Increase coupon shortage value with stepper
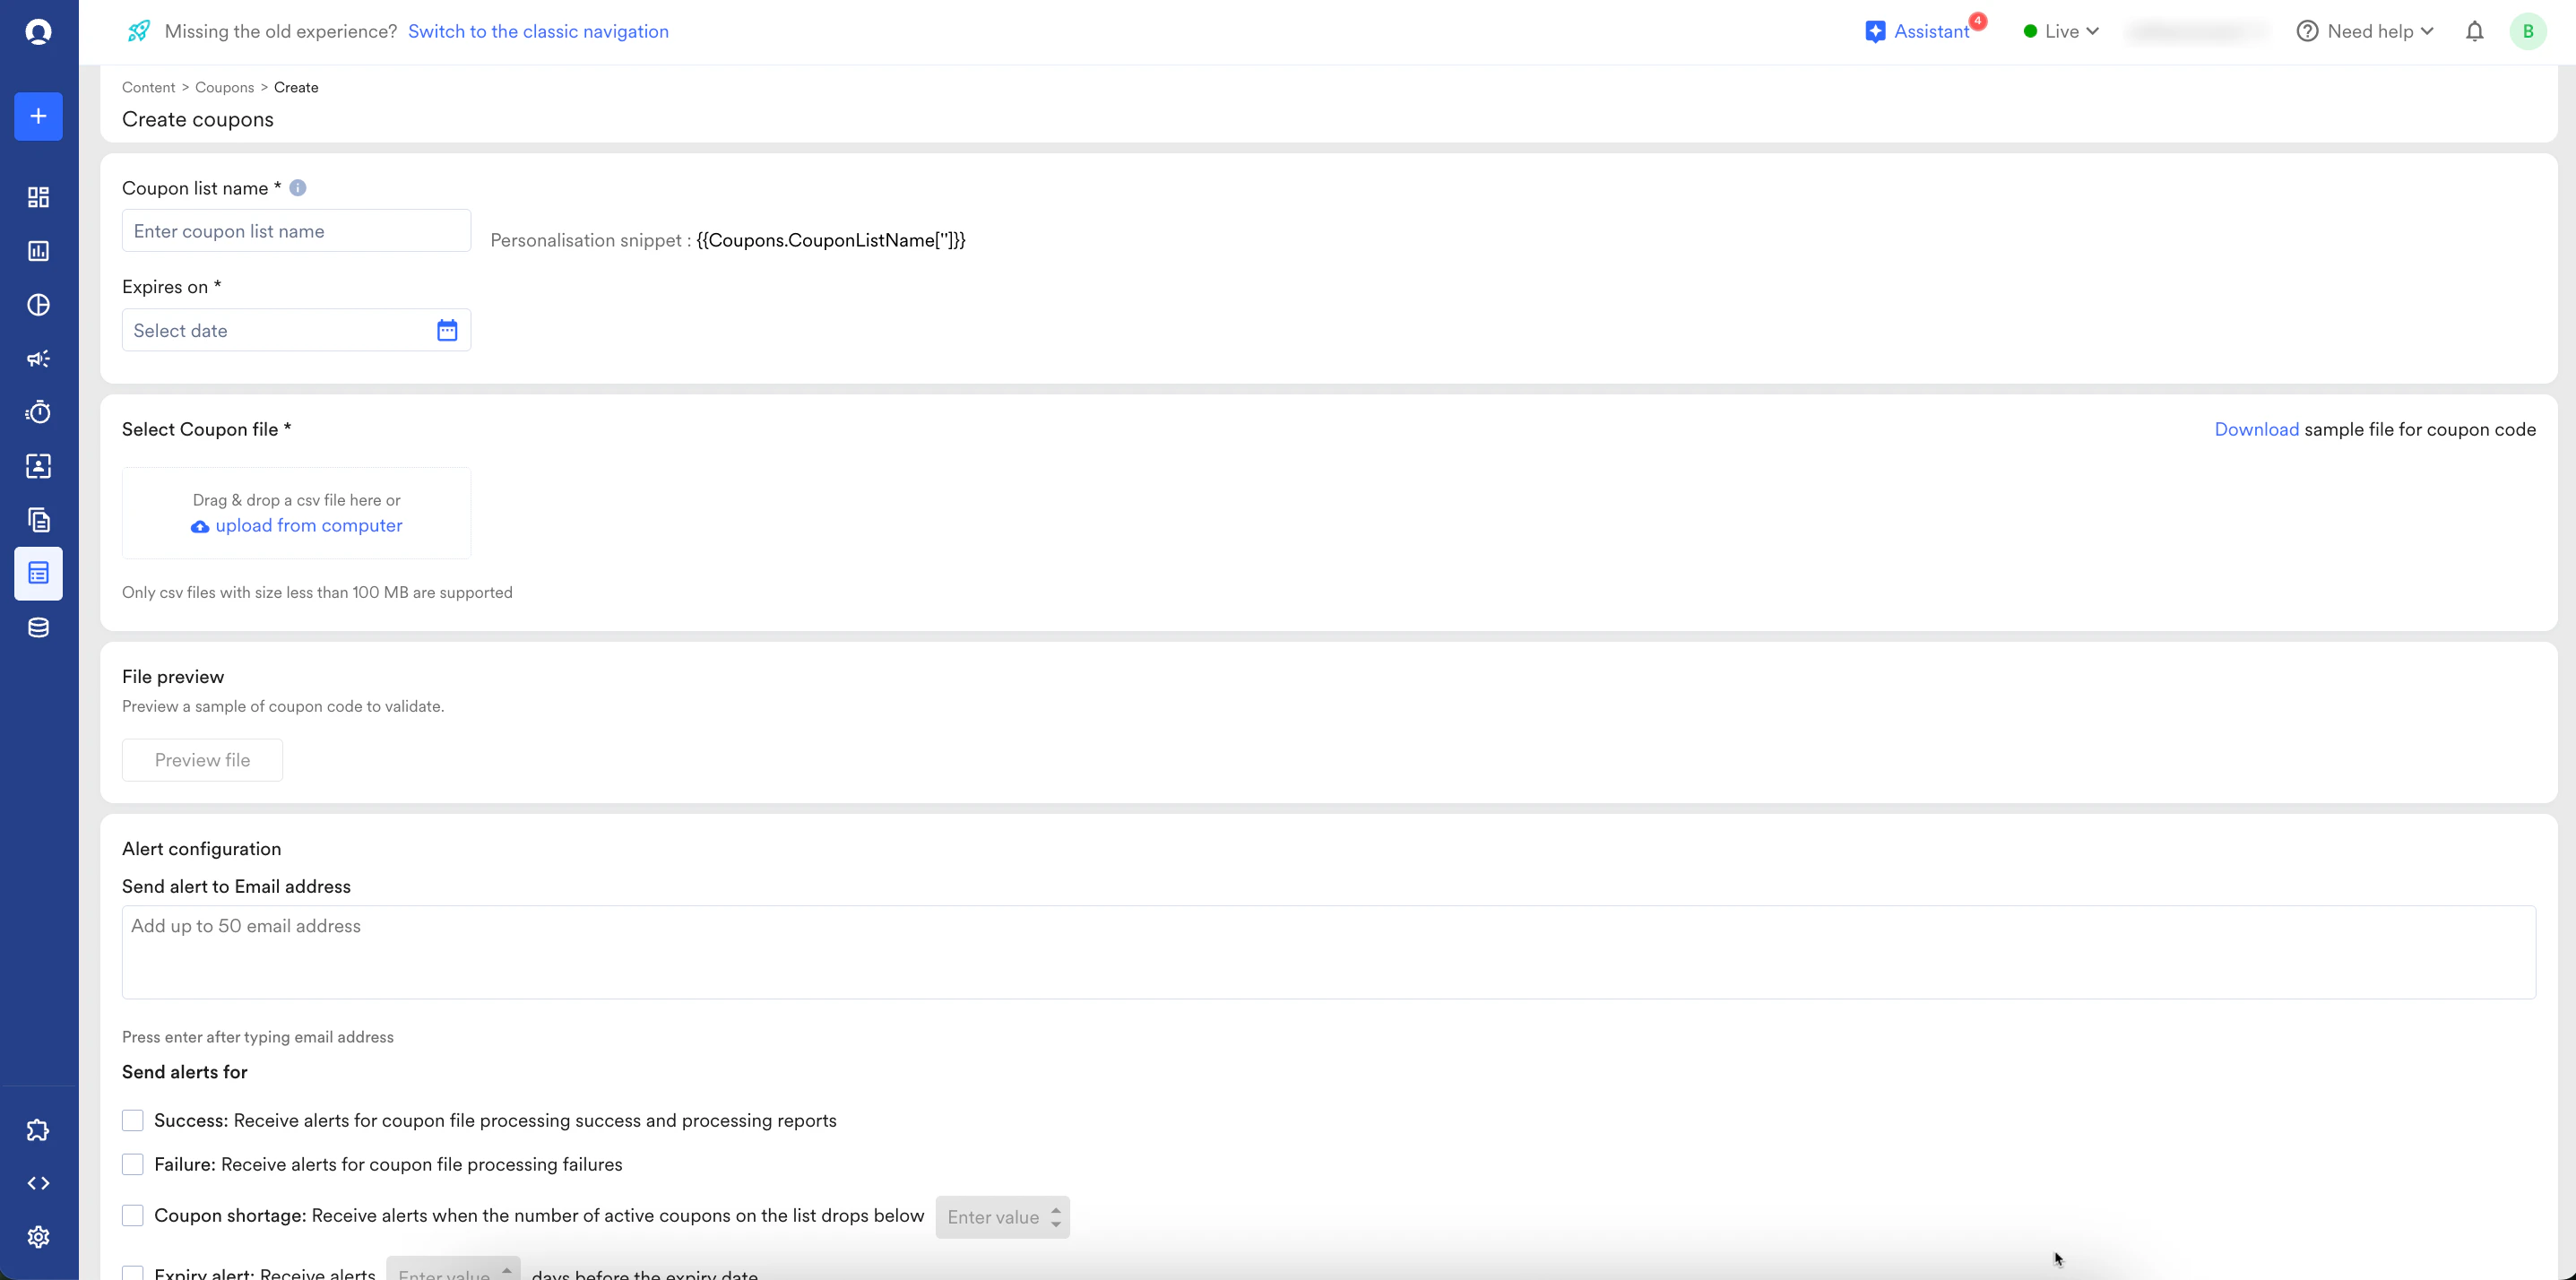Image resolution: width=2576 pixels, height=1280 pixels. coord(1056,1210)
